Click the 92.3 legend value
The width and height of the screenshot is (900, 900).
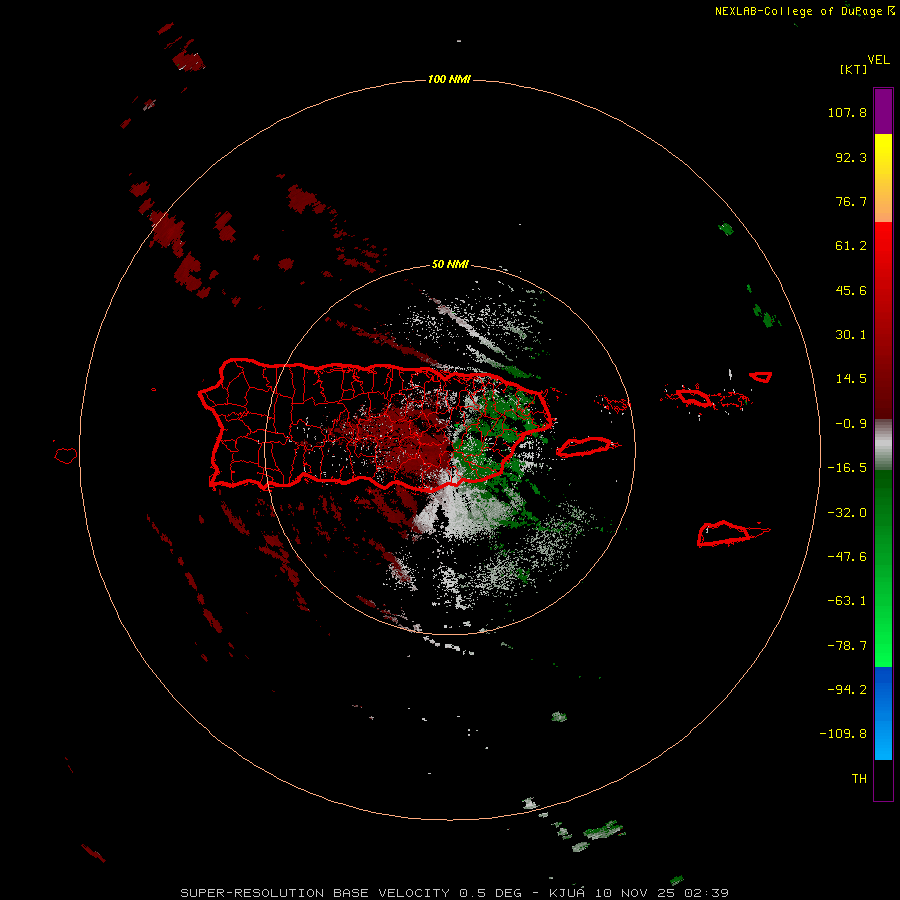(851, 157)
